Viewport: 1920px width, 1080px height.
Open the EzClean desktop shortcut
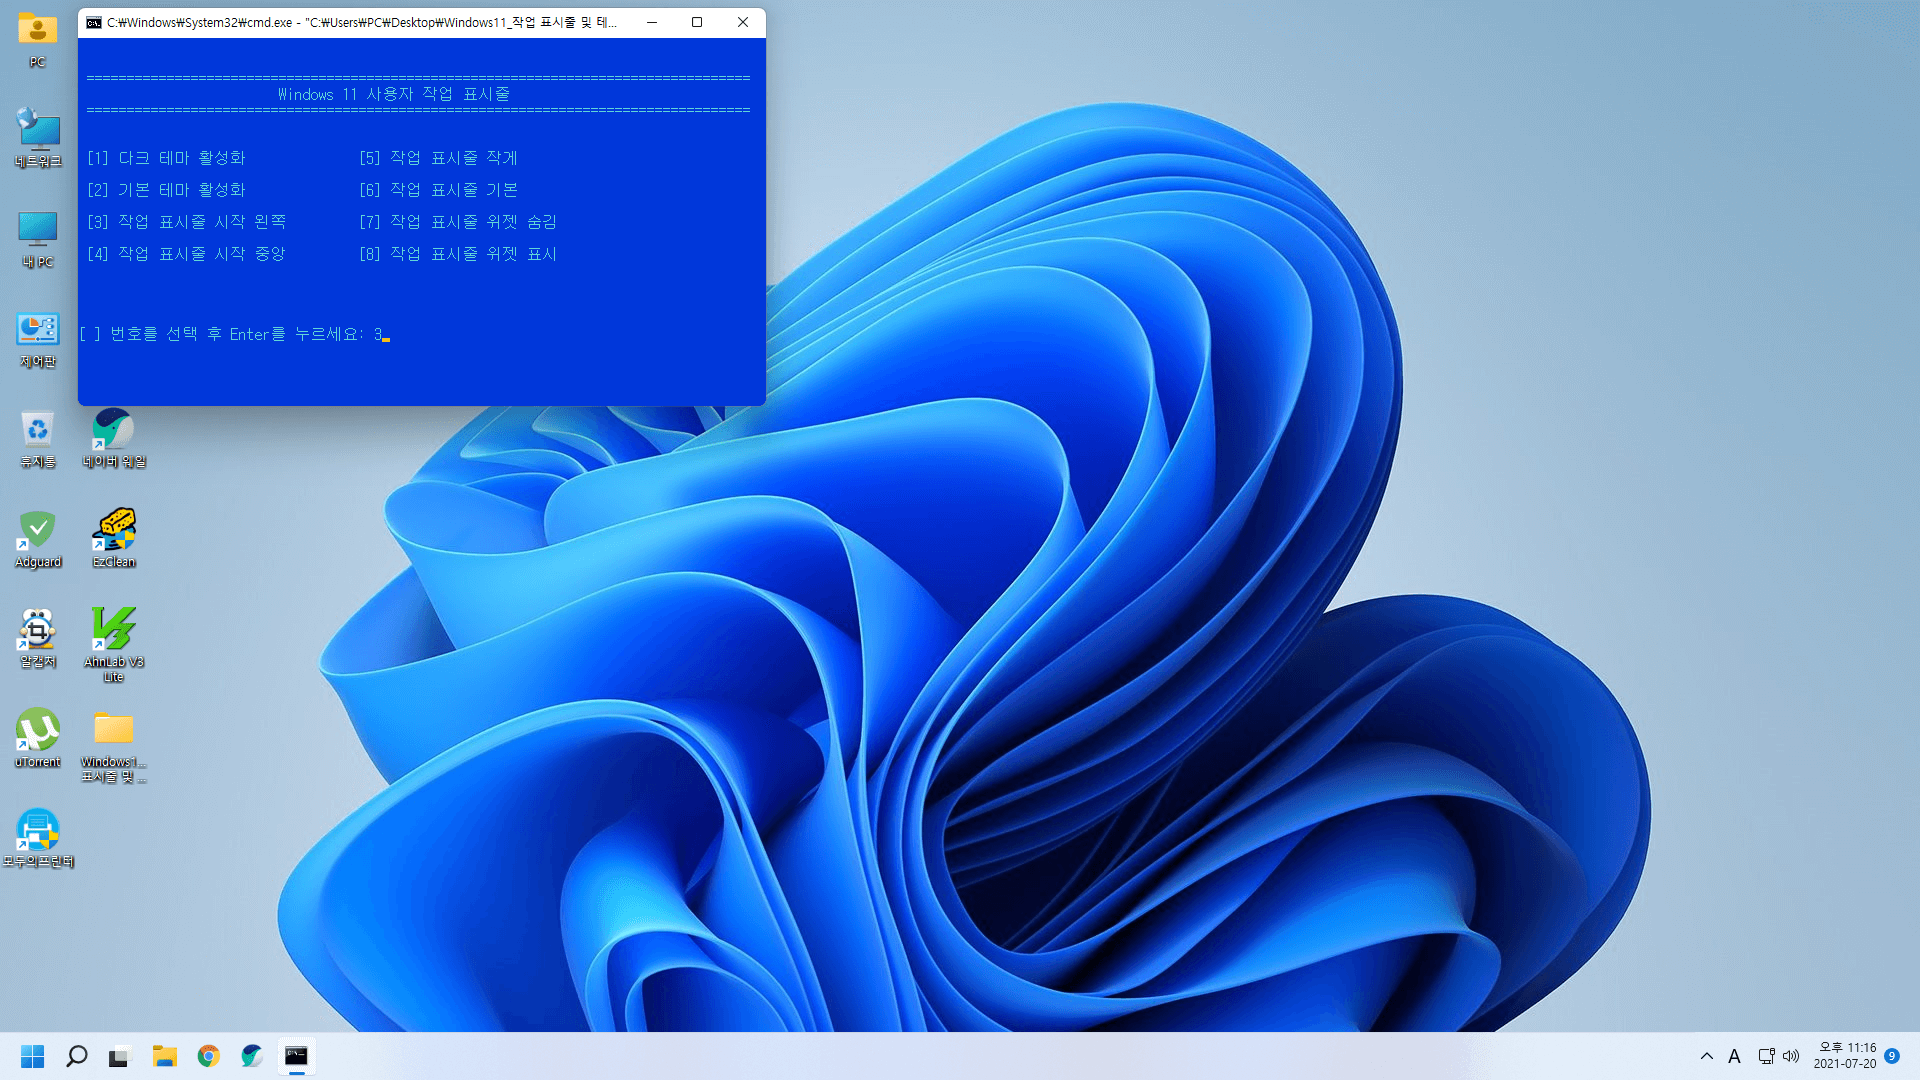pyautogui.click(x=113, y=538)
